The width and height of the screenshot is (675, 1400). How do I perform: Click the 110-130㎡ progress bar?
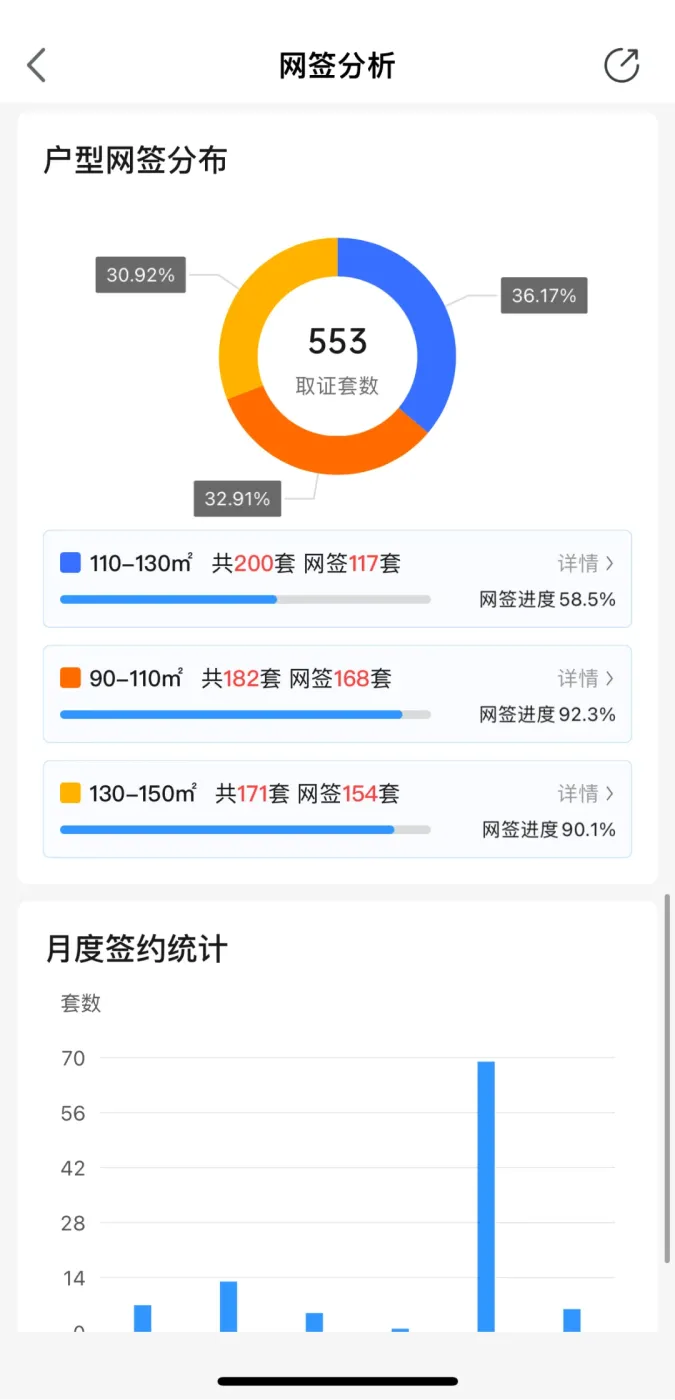[245, 599]
